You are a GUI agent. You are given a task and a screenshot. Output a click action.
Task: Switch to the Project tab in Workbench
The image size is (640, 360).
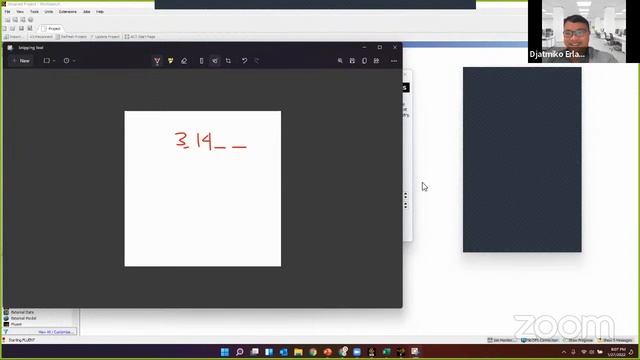pos(51,29)
